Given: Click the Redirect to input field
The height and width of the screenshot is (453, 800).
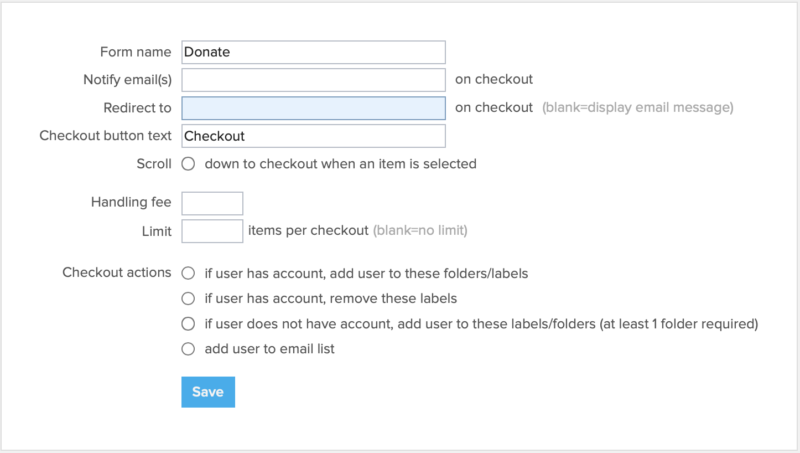Looking at the screenshot, I should pos(313,108).
